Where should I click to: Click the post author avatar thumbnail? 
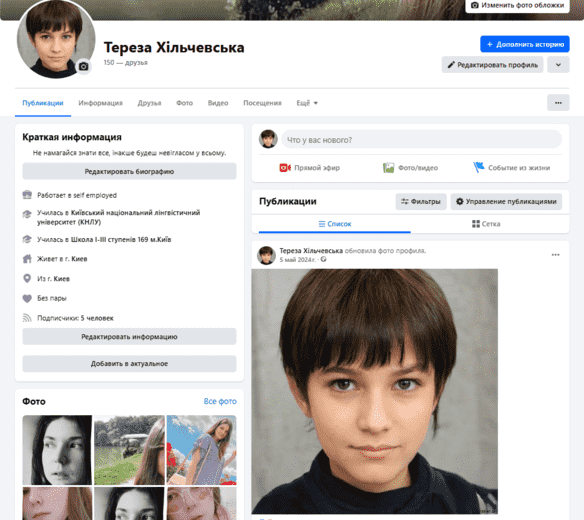266,255
